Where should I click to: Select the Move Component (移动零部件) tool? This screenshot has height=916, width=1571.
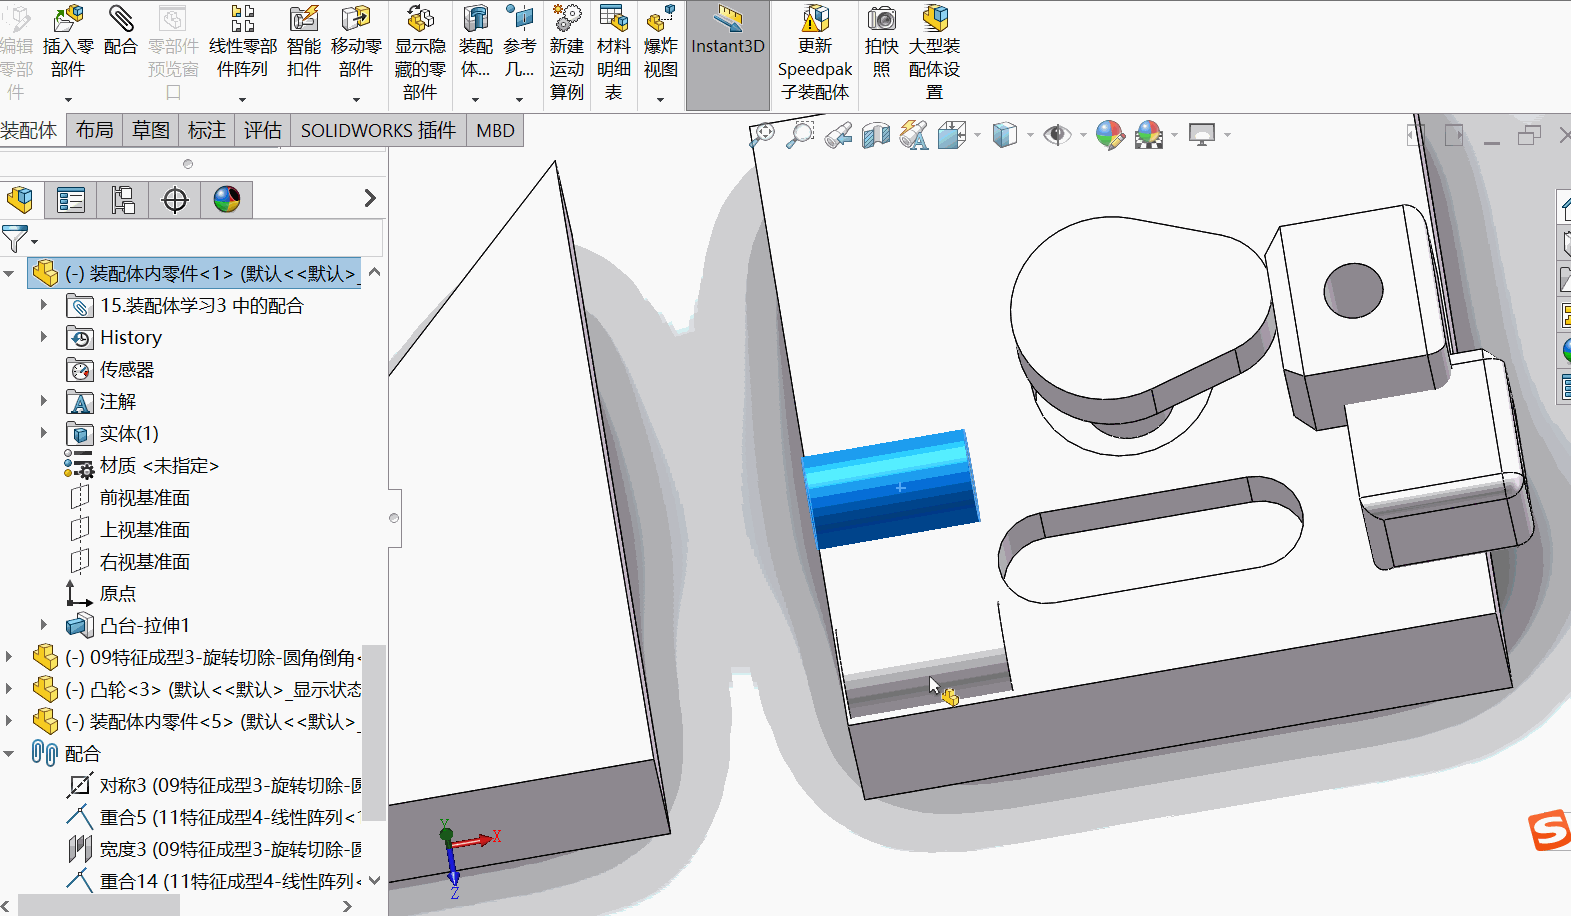coord(356,42)
